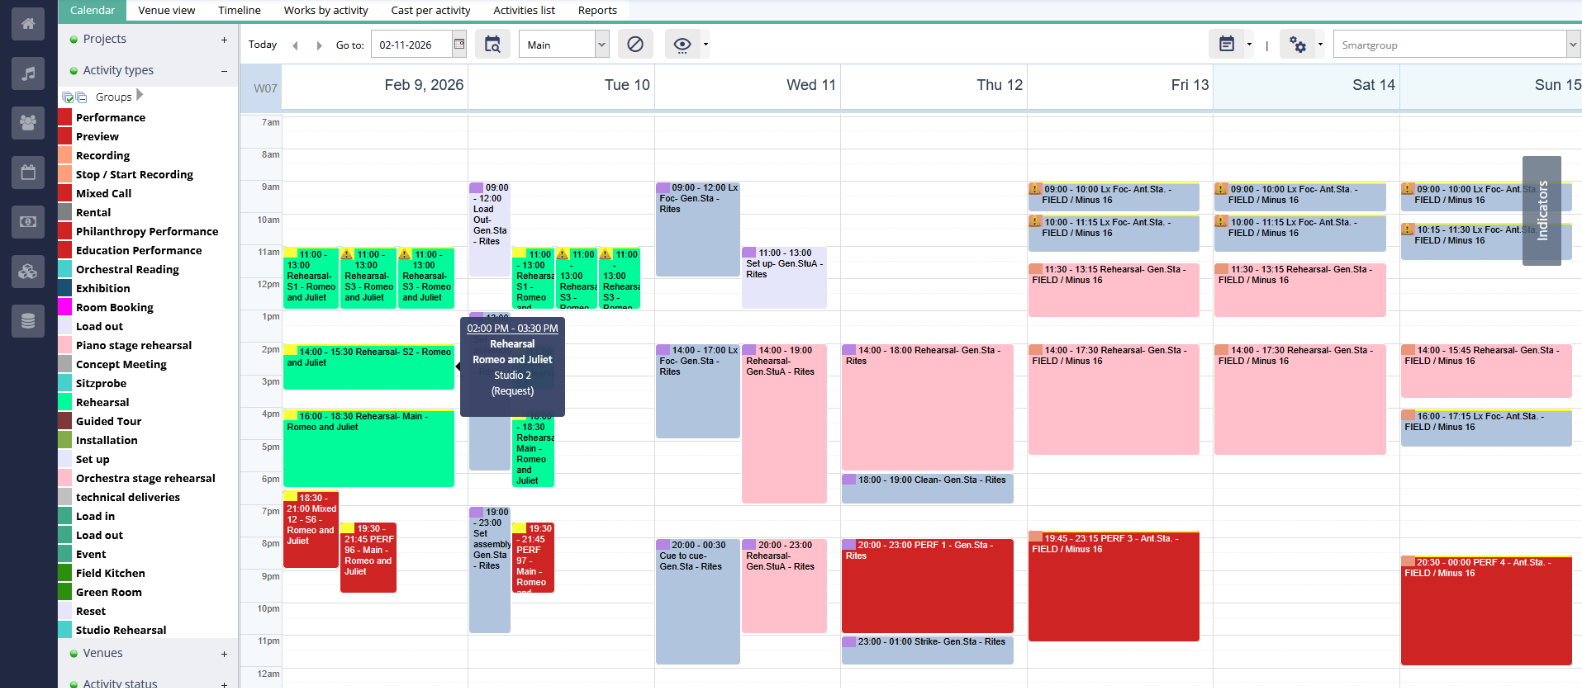Screen dimensions: 1582x688
Task: Click the crossed-circle clear filter icon
Action: click(x=635, y=45)
